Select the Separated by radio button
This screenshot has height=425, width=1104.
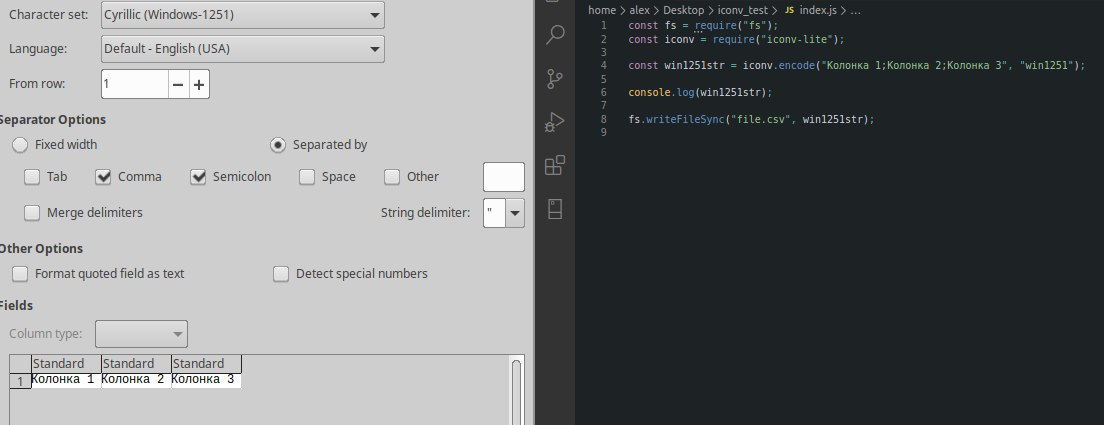coord(278,145)
